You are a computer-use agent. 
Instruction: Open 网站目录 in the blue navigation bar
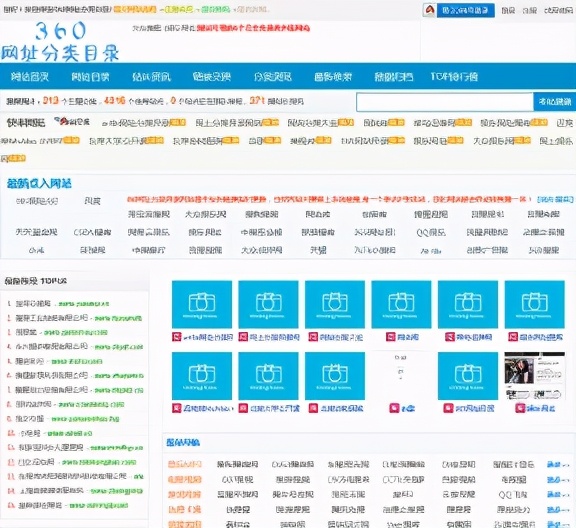[x=90, y=76]
